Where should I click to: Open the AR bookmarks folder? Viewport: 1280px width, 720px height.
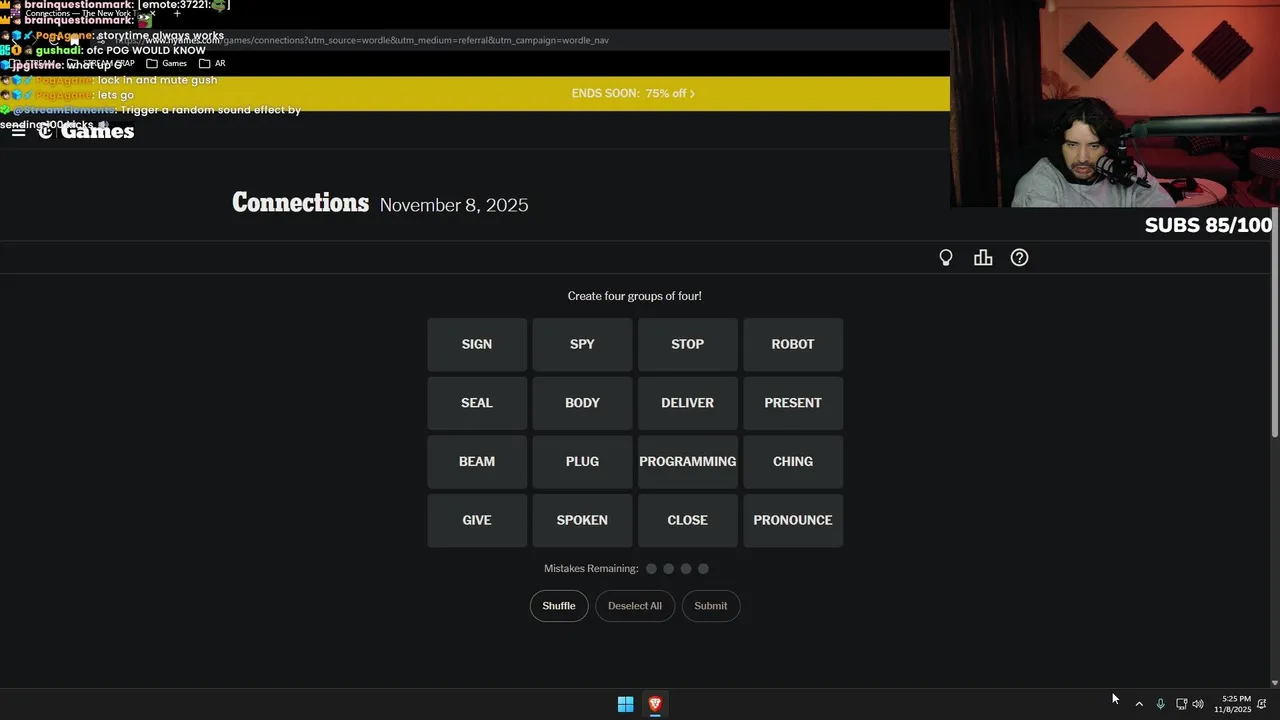212,63
